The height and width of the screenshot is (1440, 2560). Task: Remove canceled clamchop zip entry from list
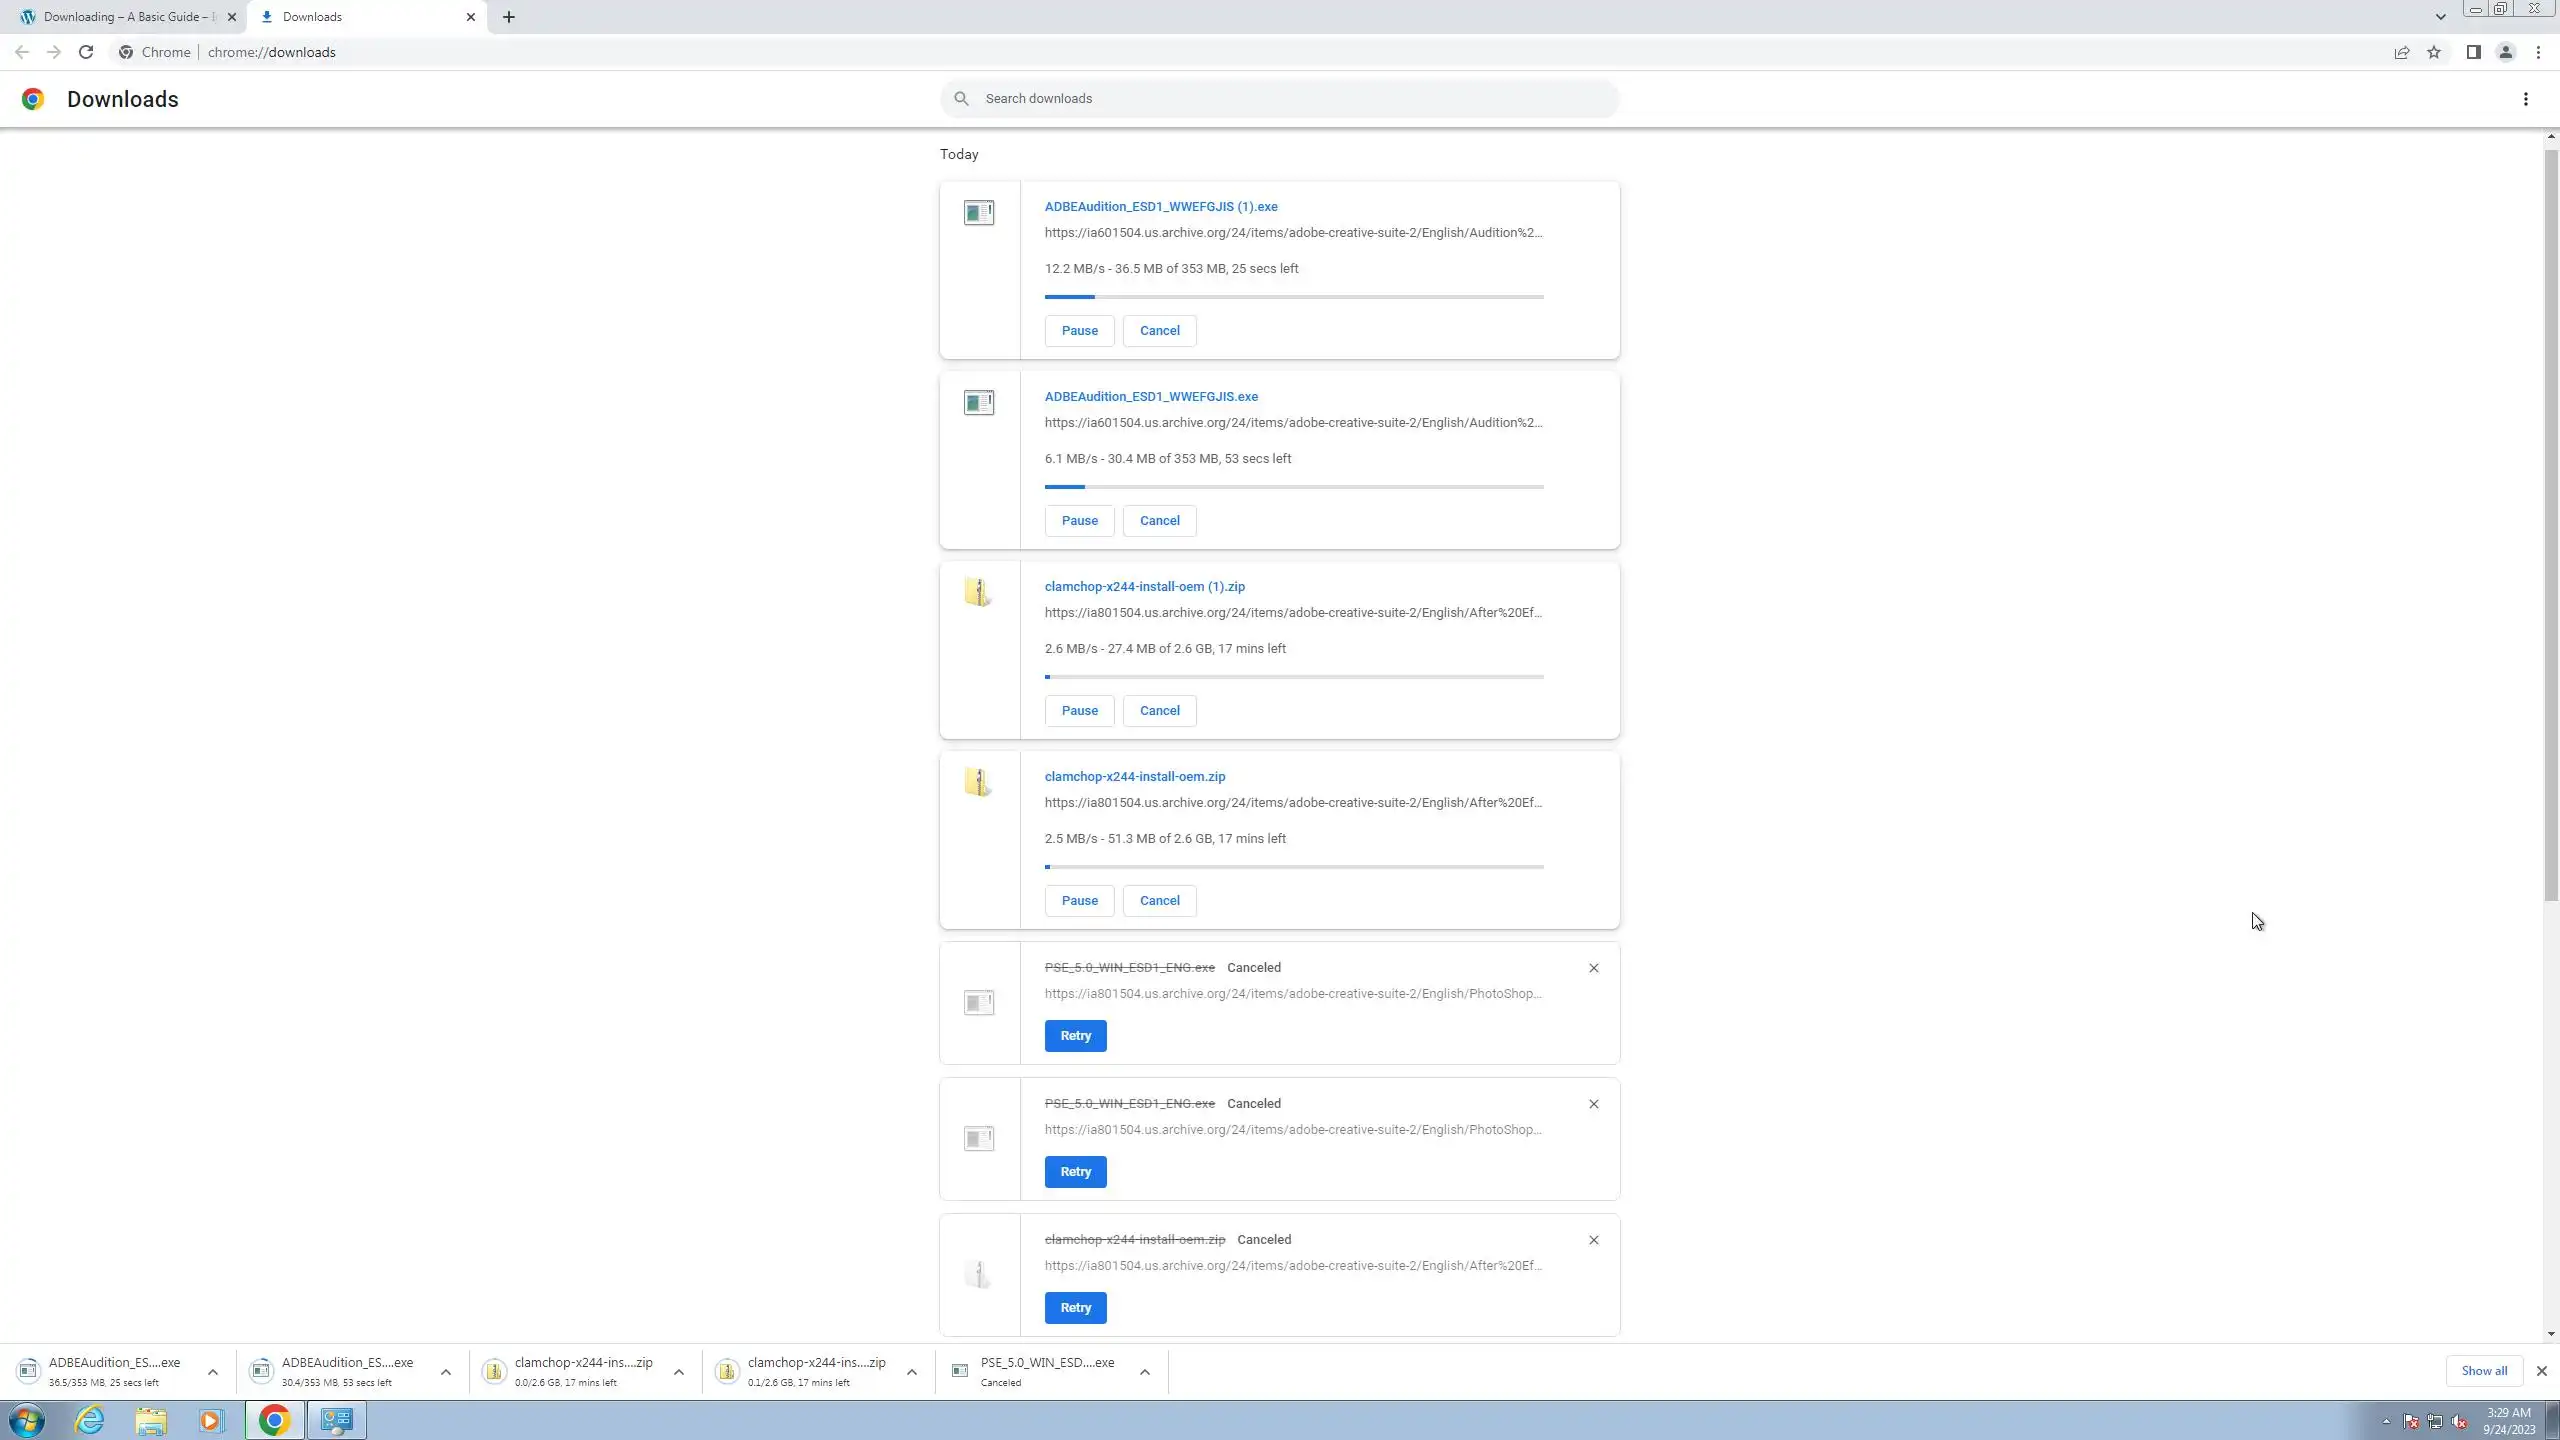pos(1594,1240)
